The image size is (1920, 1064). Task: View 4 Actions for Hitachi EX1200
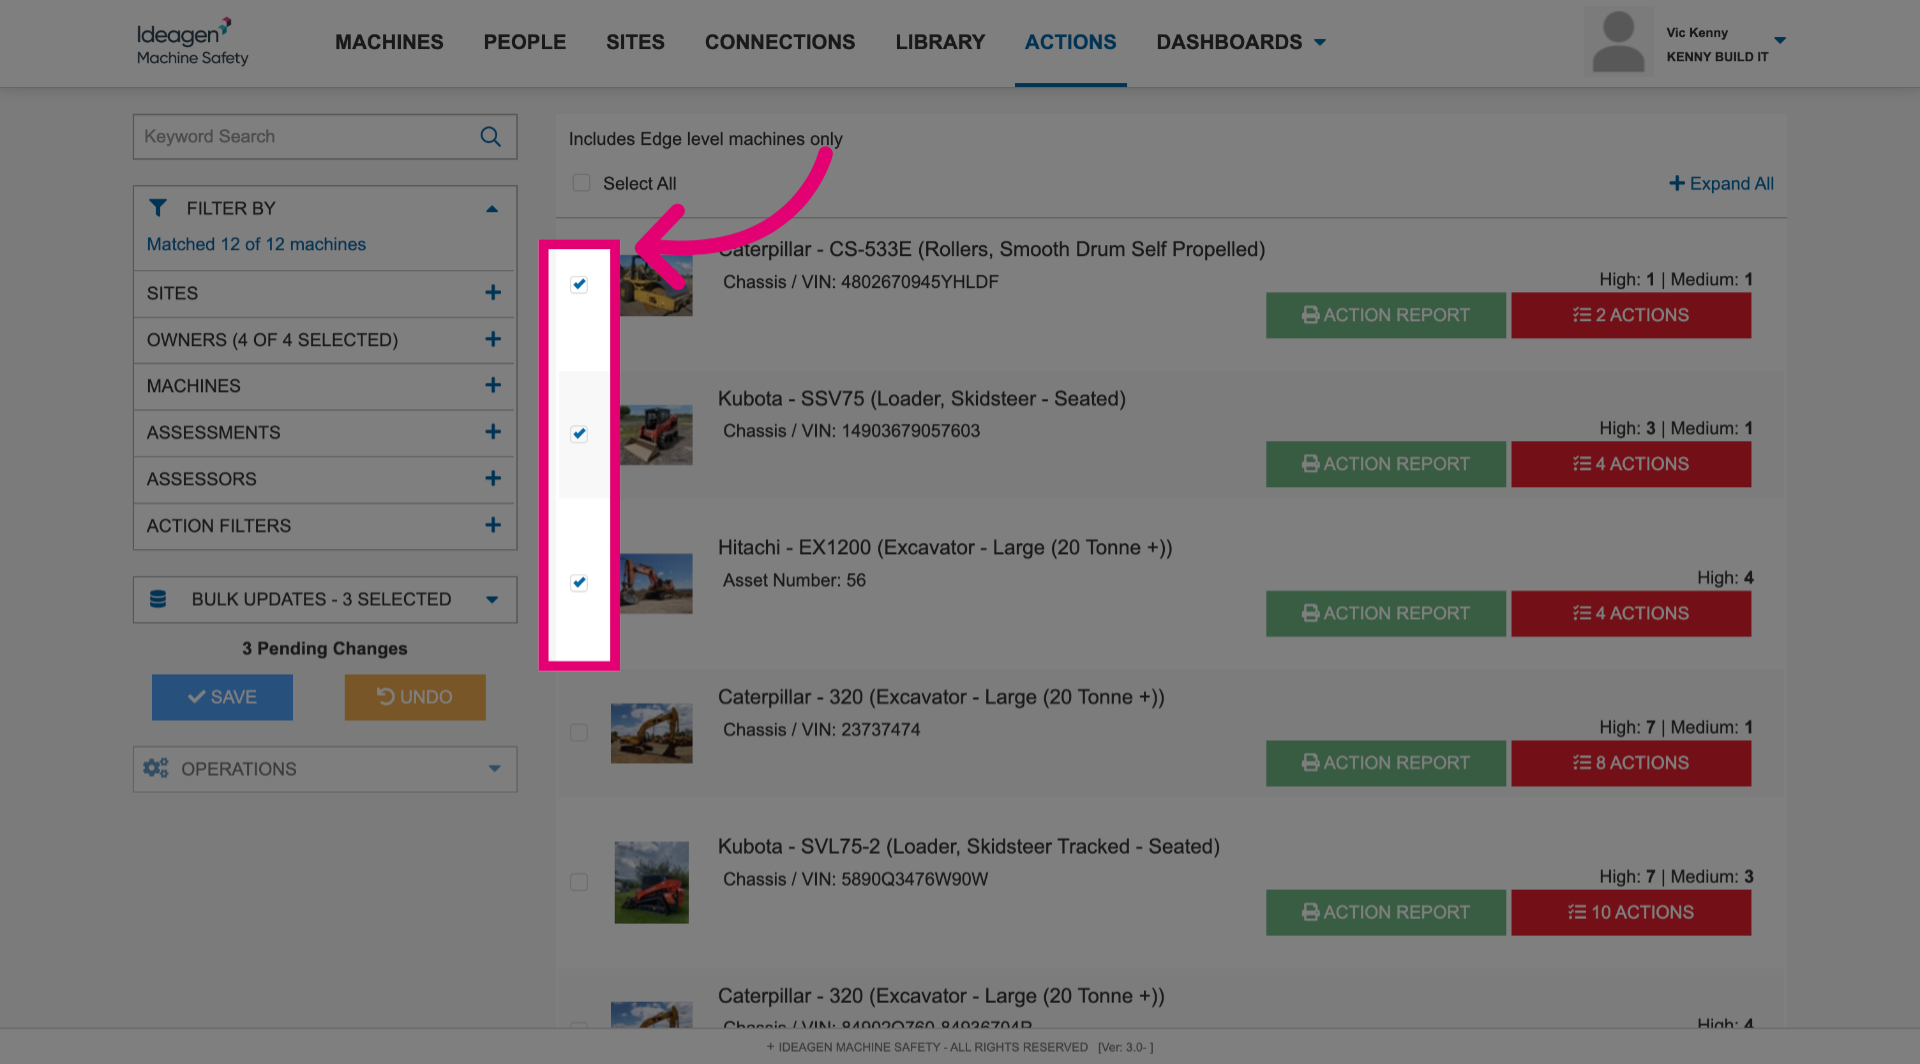[1631, 613]
